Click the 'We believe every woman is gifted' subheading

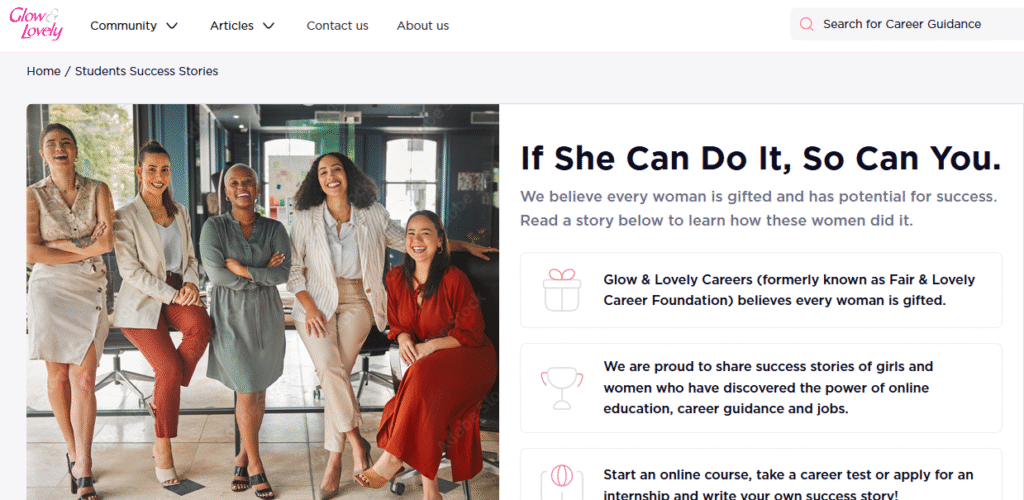tap(758, 208)
